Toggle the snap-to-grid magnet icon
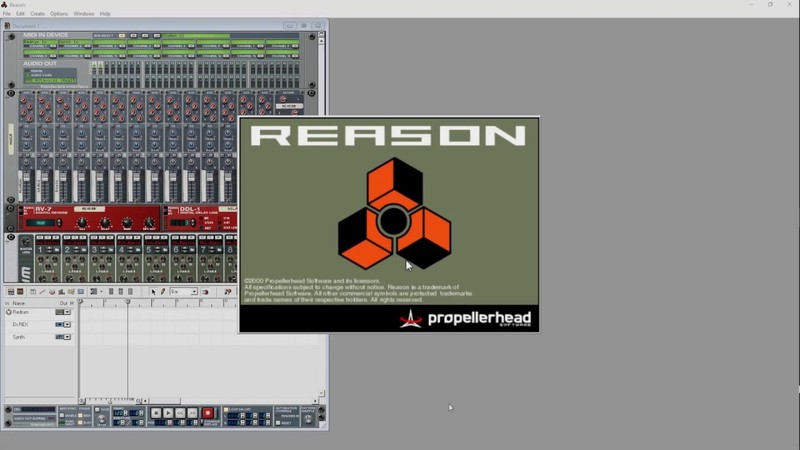The width and height of the screenshot is (800, 450). point(205,292)
